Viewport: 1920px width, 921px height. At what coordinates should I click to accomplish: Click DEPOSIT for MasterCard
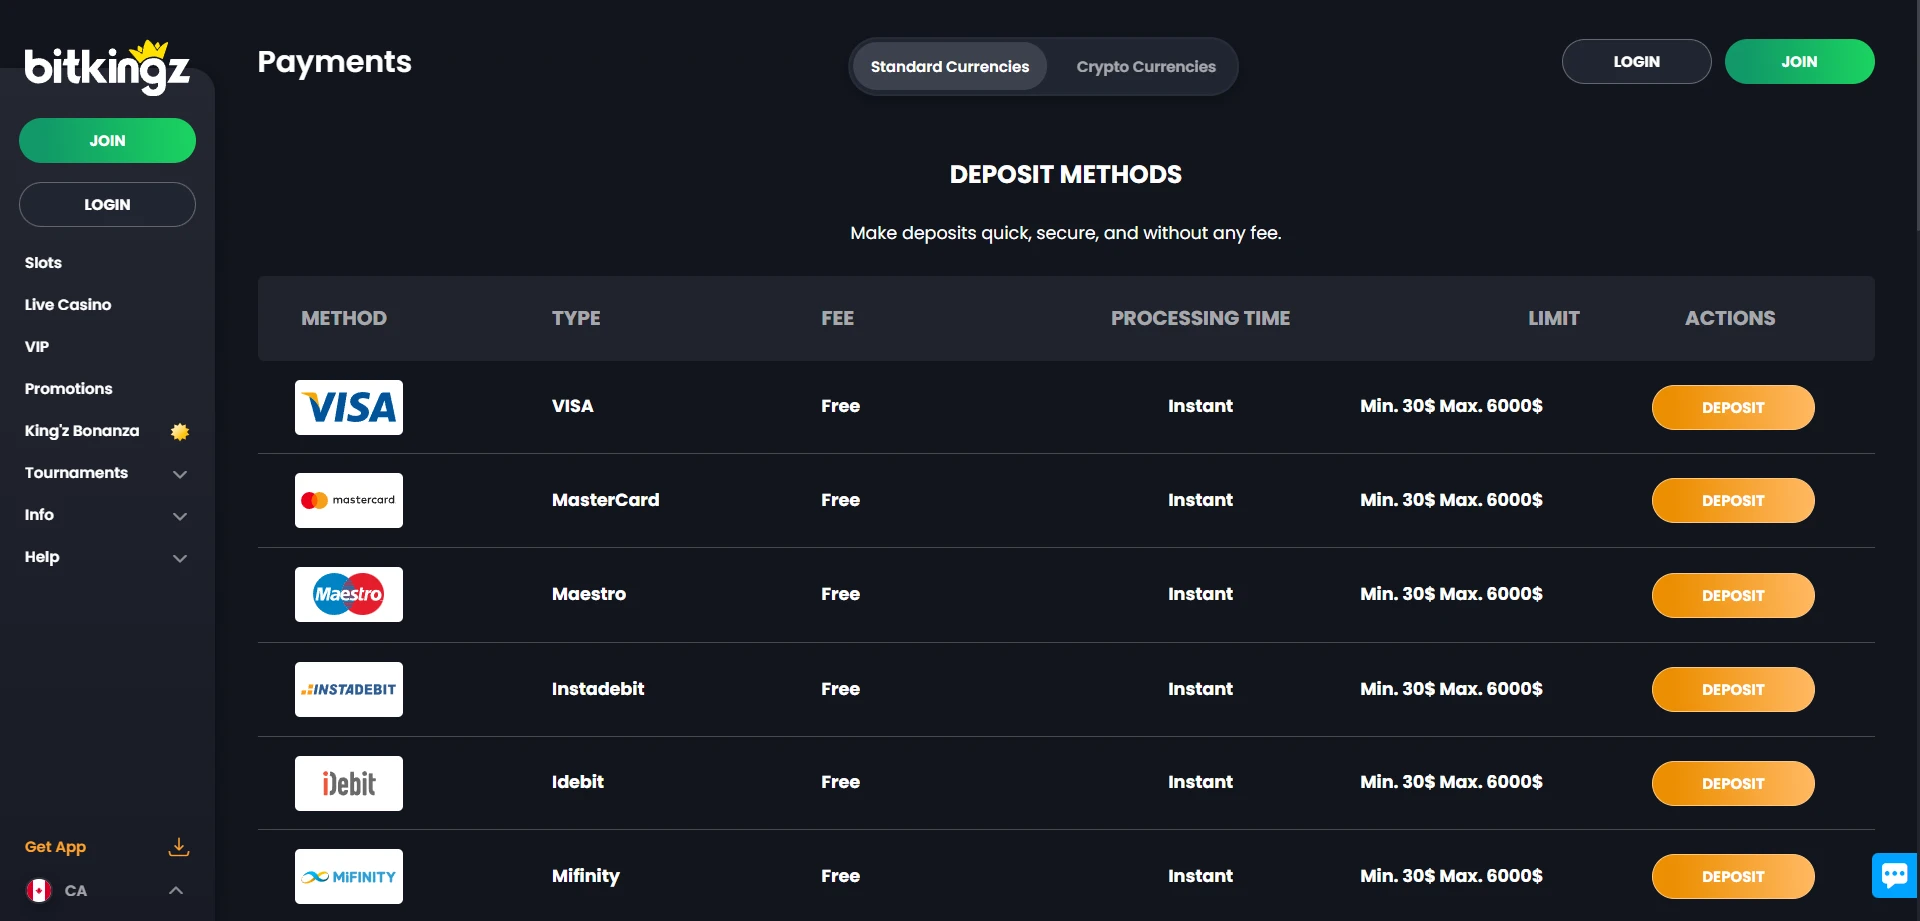[1733, 500]
